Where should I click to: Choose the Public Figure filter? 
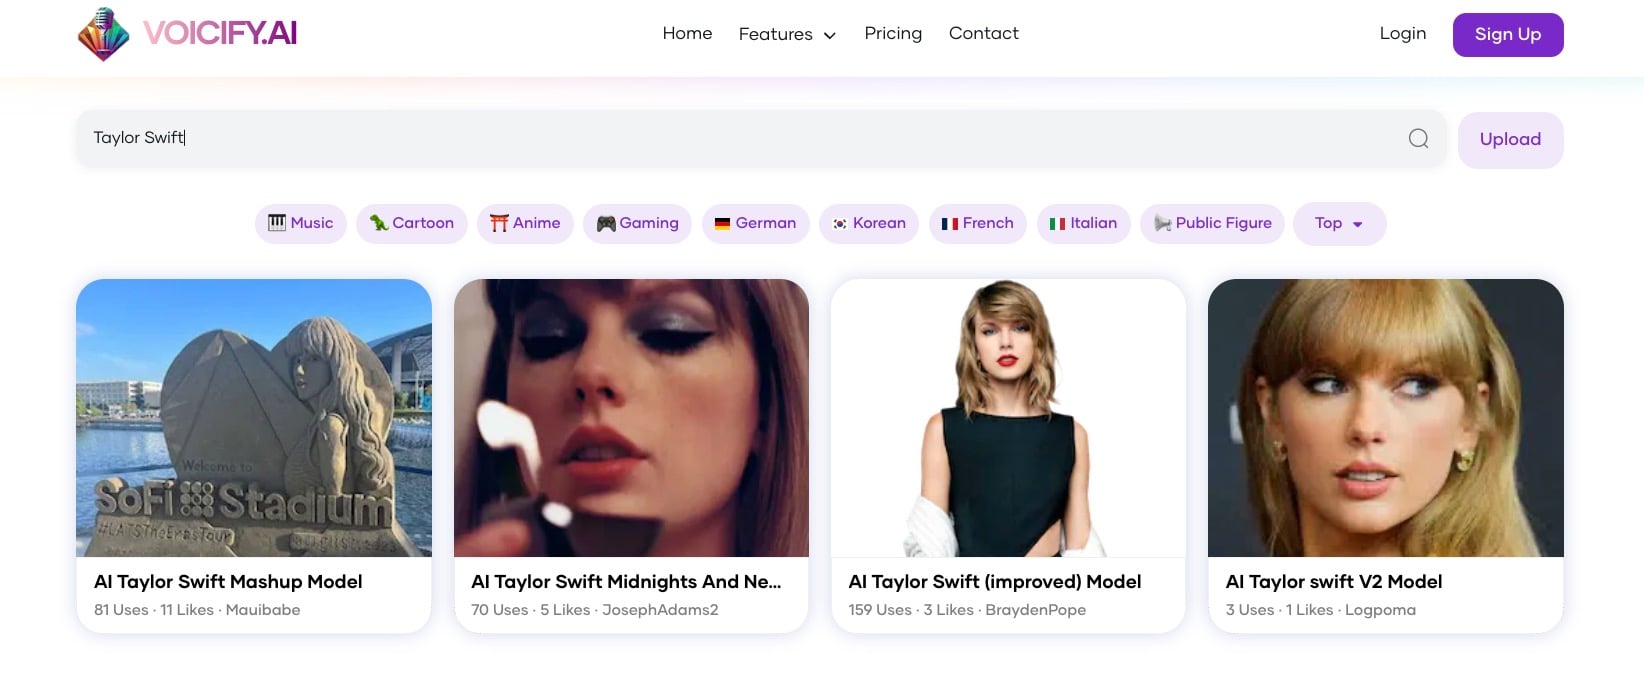tap(1212, 223)
